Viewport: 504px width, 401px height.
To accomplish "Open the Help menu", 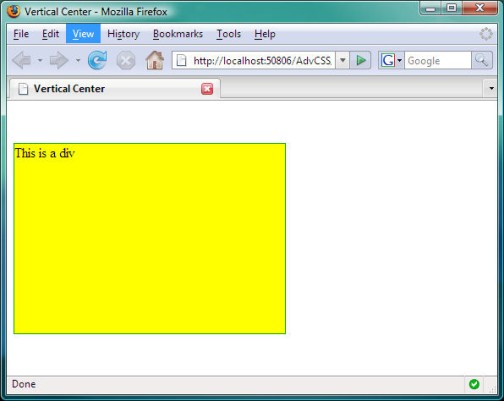I will [265, 34].
